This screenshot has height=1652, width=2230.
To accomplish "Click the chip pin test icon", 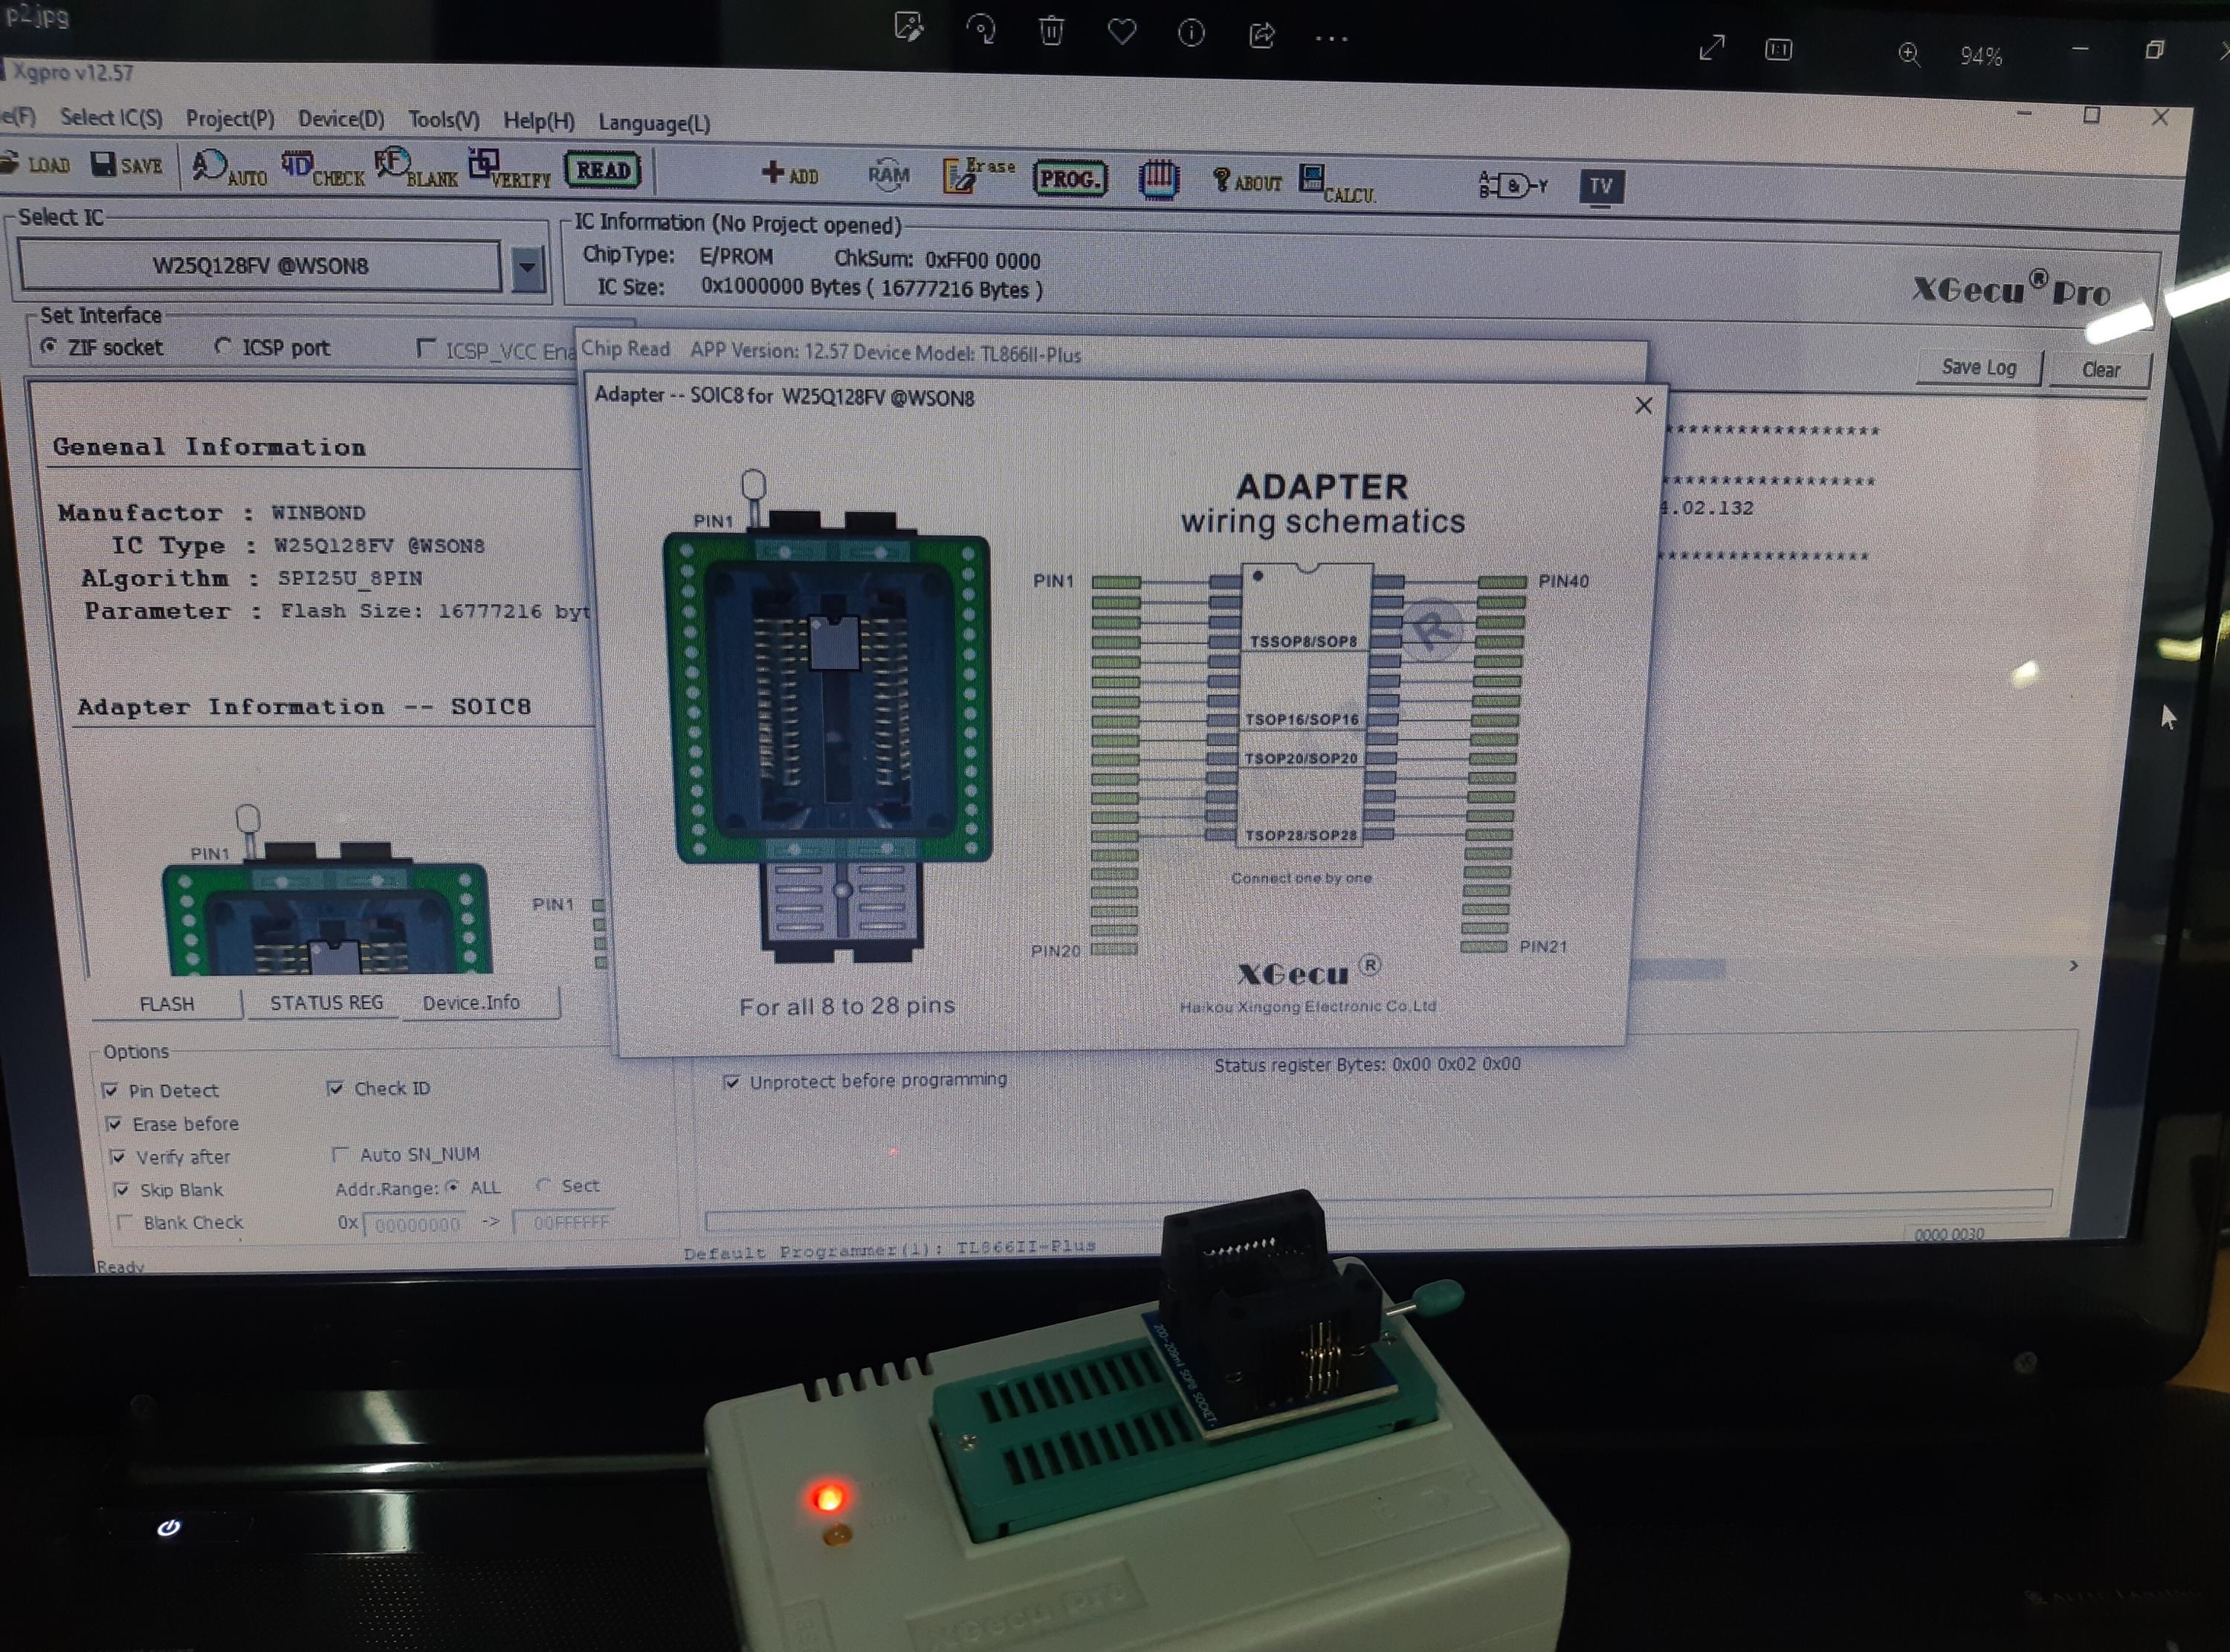I will (x=1158, y=180).
